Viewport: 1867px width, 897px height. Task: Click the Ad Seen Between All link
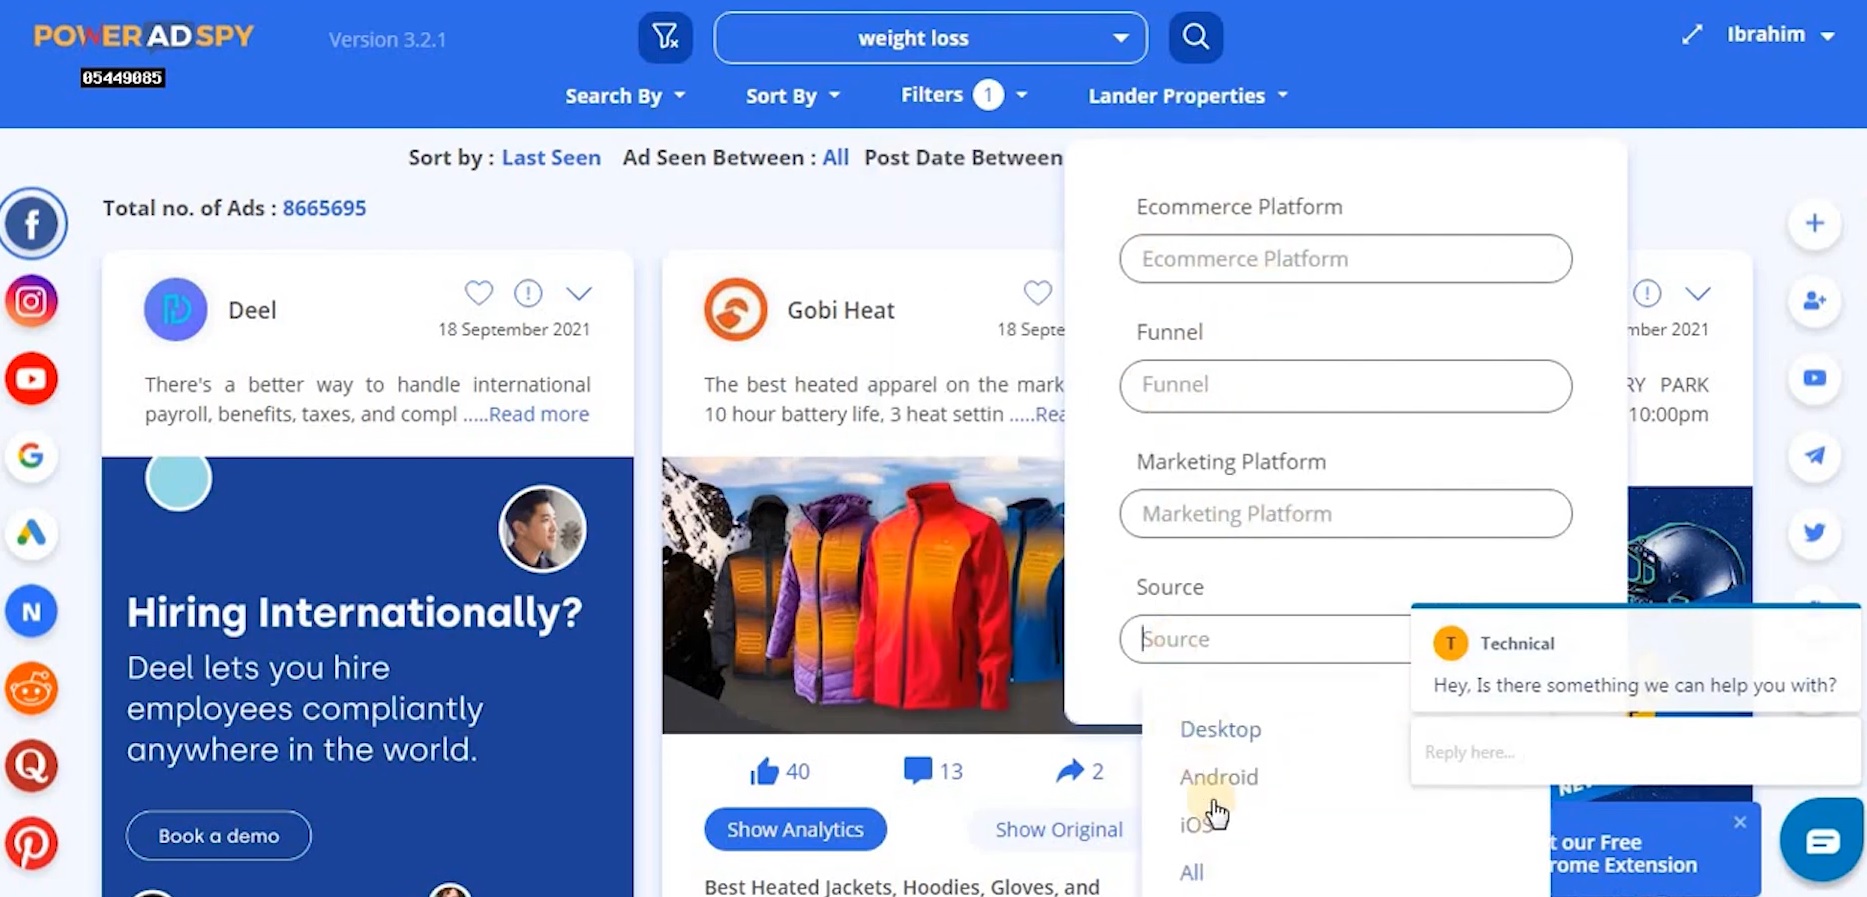(x=836, y=158)
